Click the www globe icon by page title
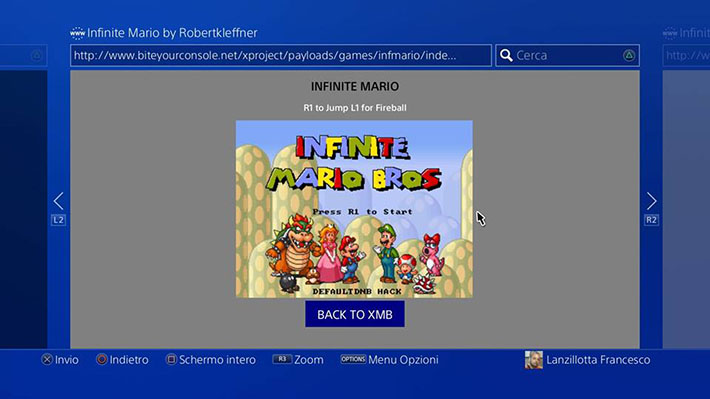 tap(77, 33)
